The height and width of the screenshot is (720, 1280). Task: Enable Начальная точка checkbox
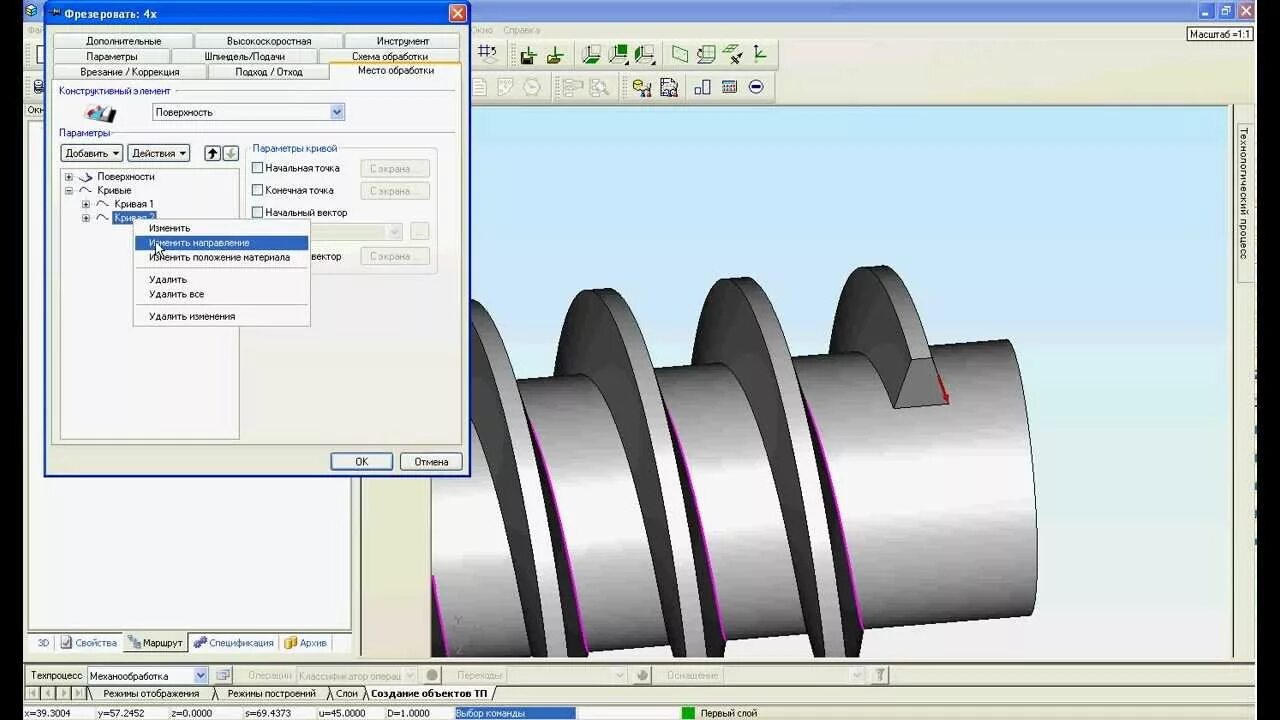click(257, 168)
